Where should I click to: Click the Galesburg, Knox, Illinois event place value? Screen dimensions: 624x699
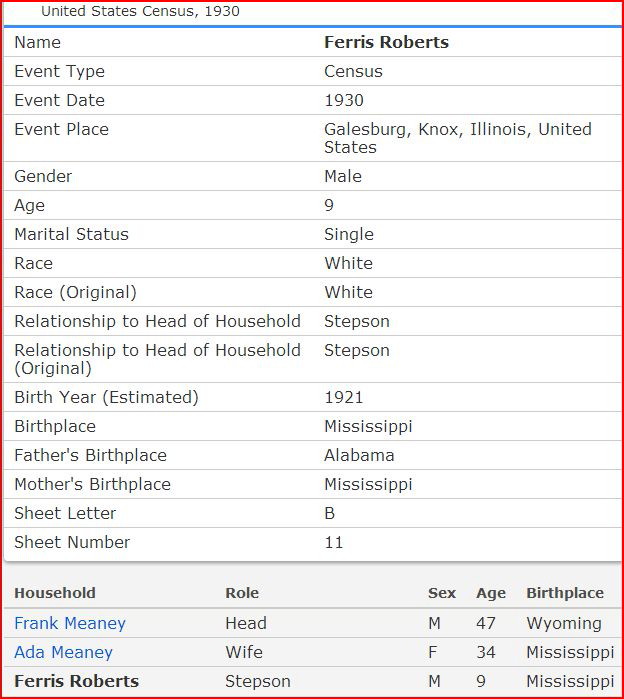[x=457, y=138]
